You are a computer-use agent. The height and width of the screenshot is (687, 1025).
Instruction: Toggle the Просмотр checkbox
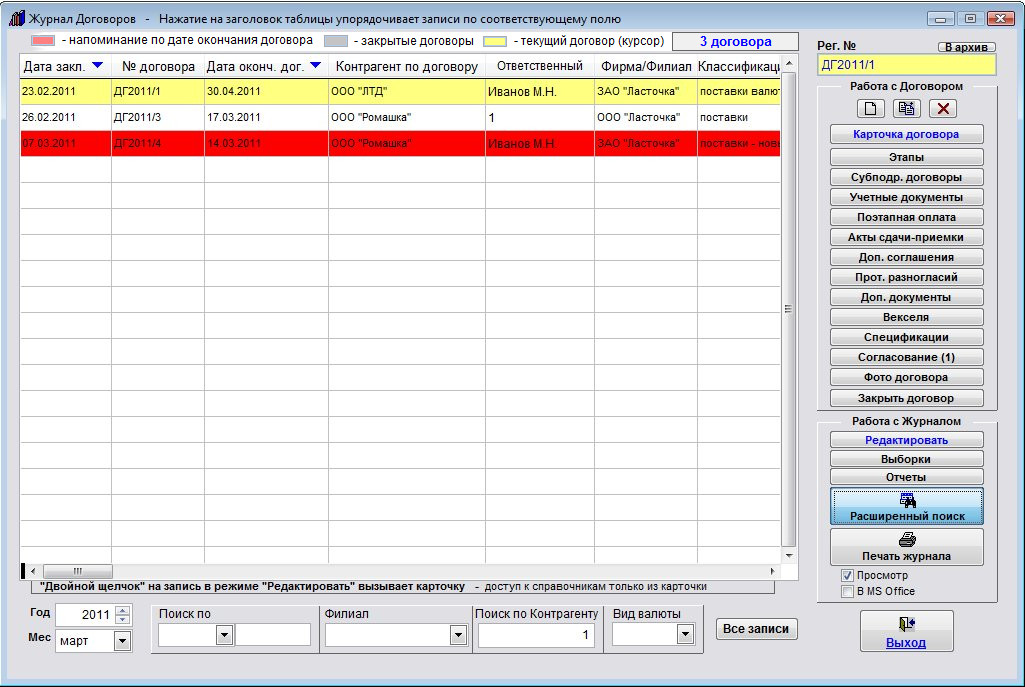(x=847, y=576)
